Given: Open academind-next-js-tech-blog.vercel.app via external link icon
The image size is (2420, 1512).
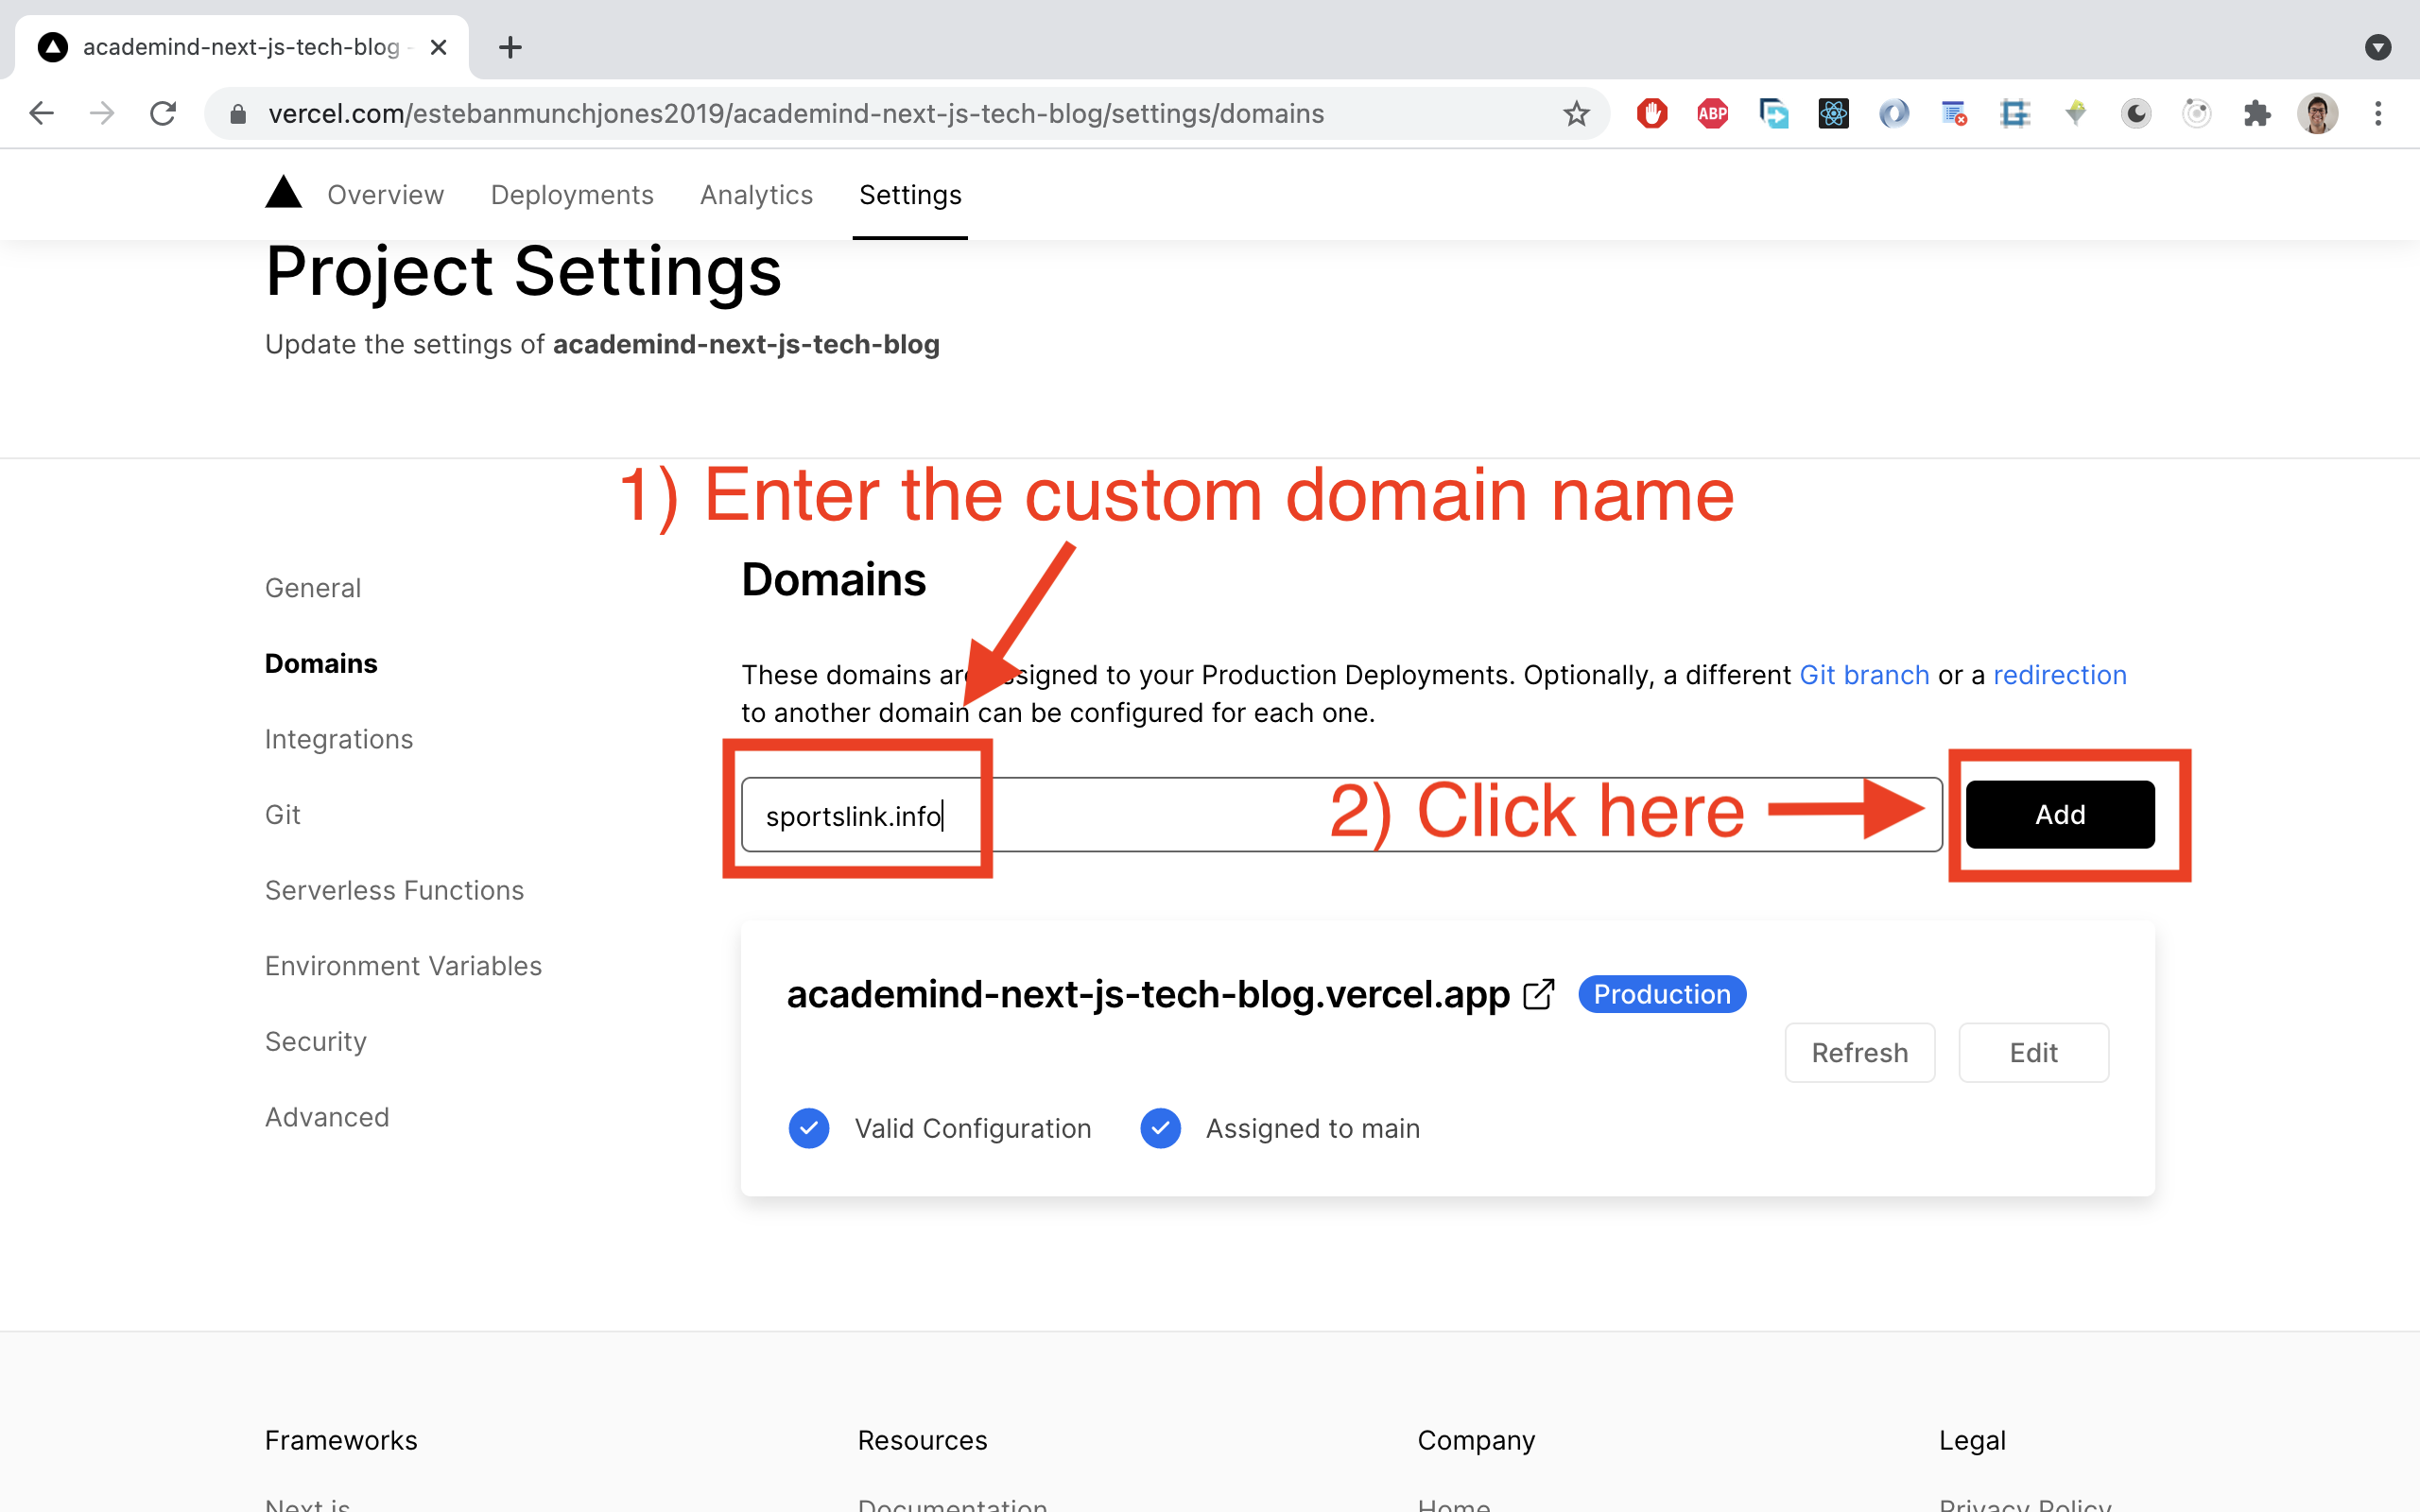Looking at the screenshot, I should [x=1538, y=993].
